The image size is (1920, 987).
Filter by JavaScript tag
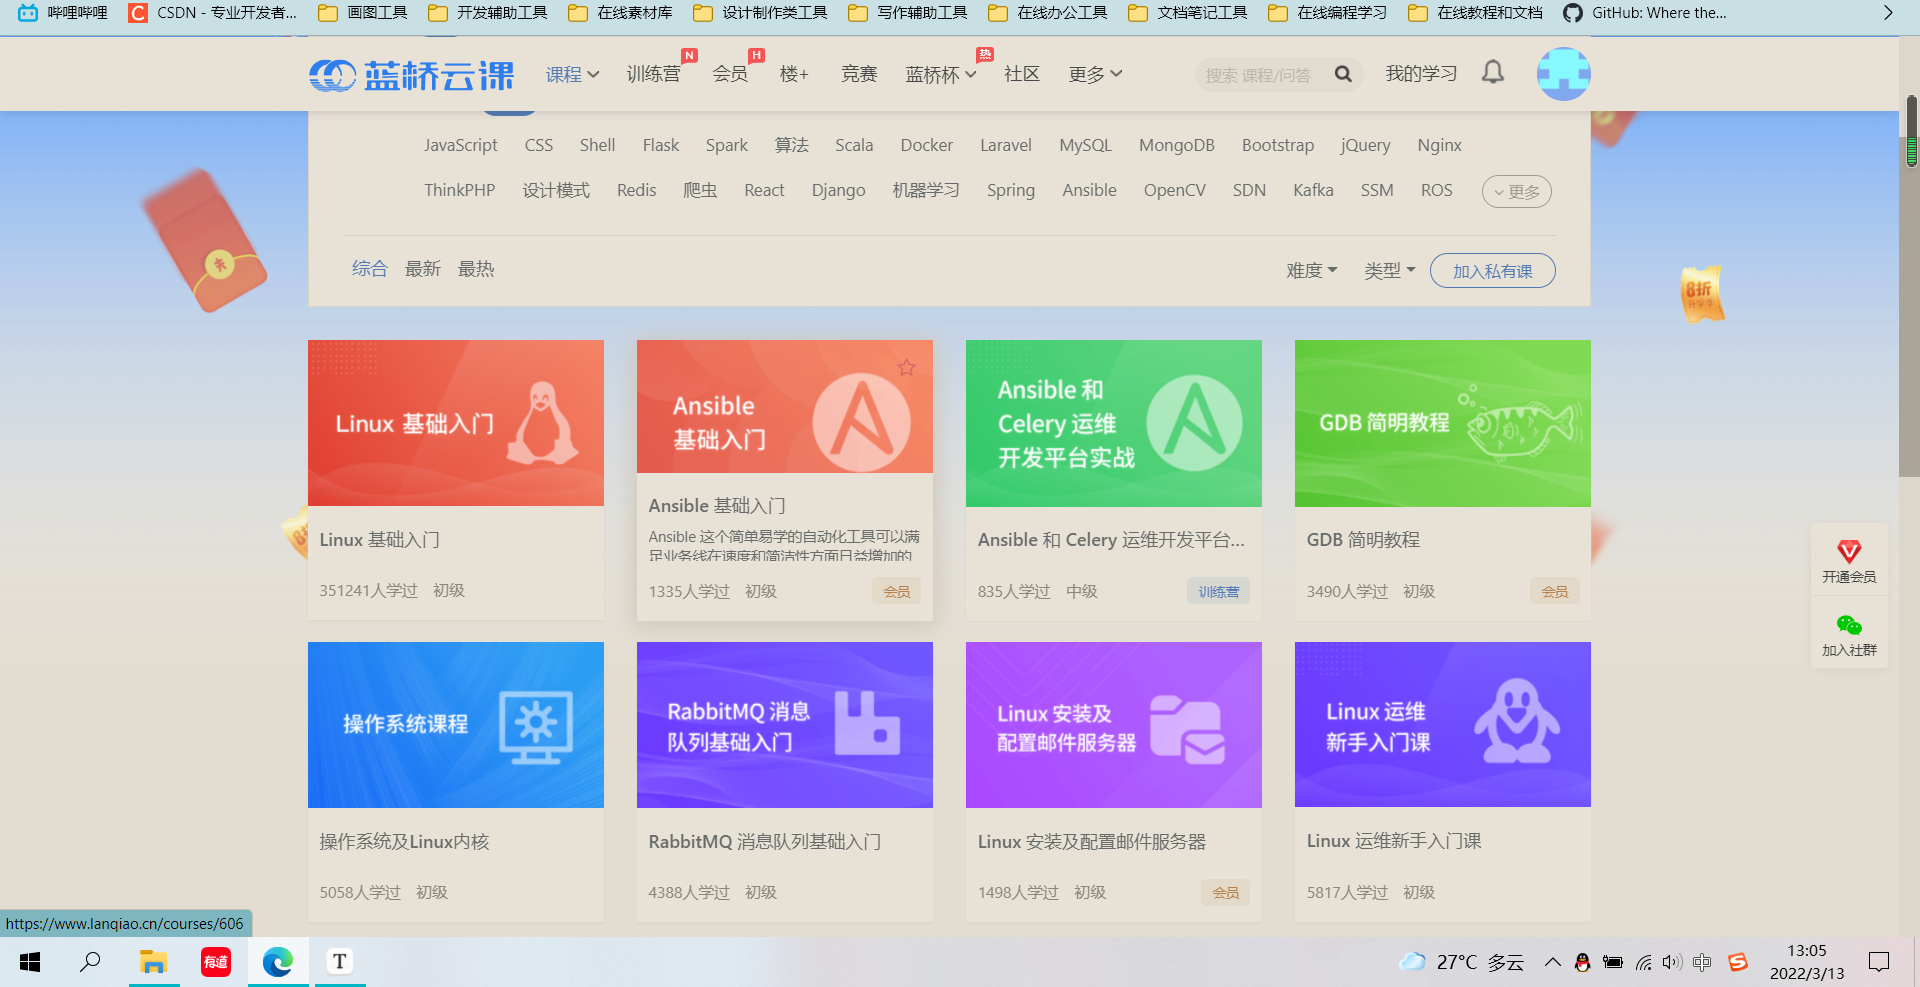[460, 145]
